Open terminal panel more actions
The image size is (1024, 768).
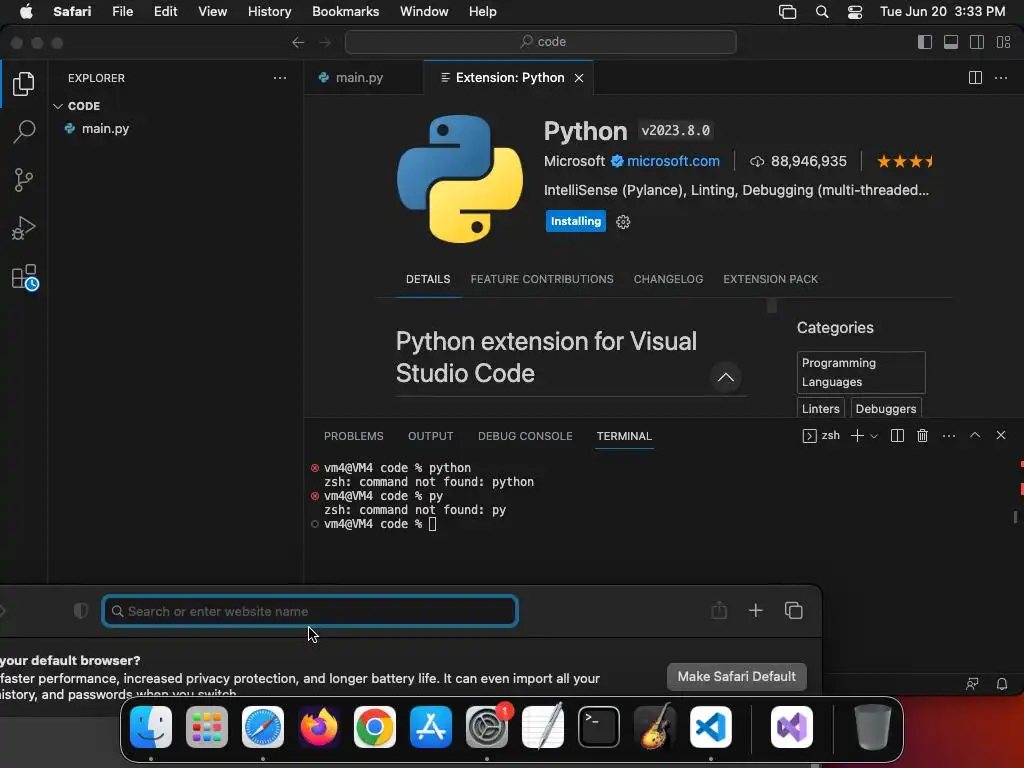pyautogui.click(x=949, y=436)
